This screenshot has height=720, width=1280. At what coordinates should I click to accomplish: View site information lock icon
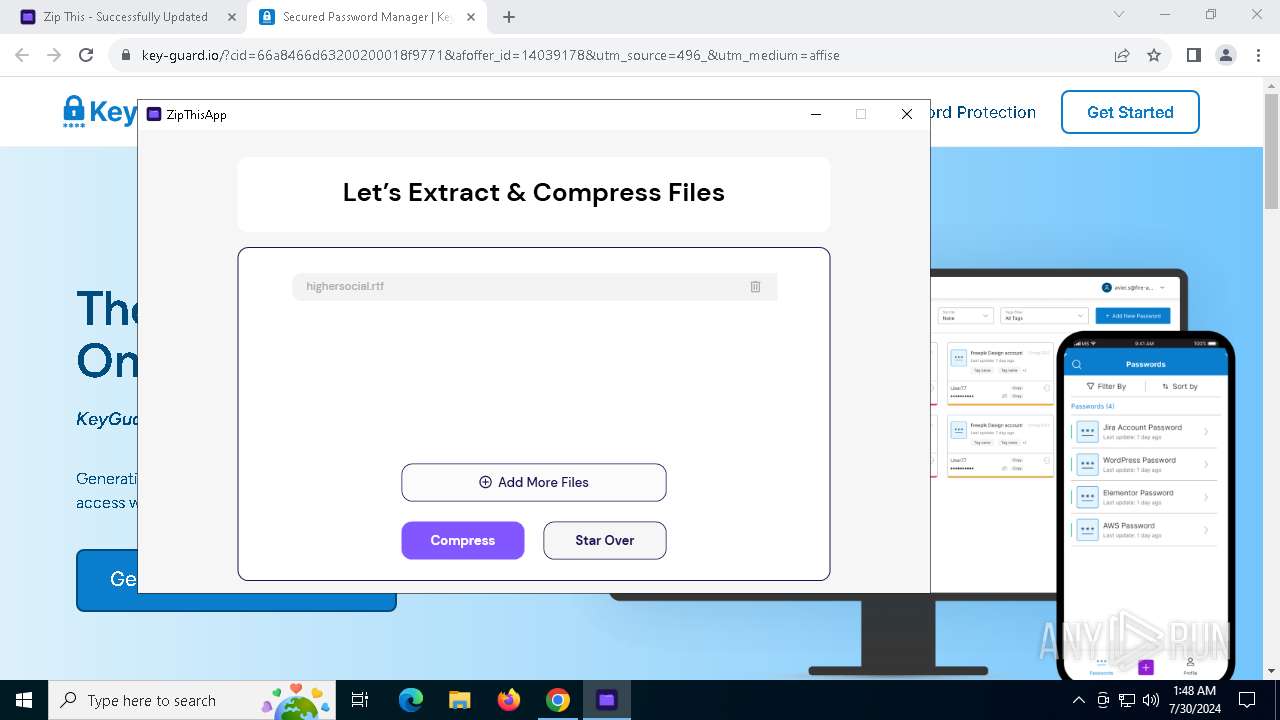tap(126, 55)
